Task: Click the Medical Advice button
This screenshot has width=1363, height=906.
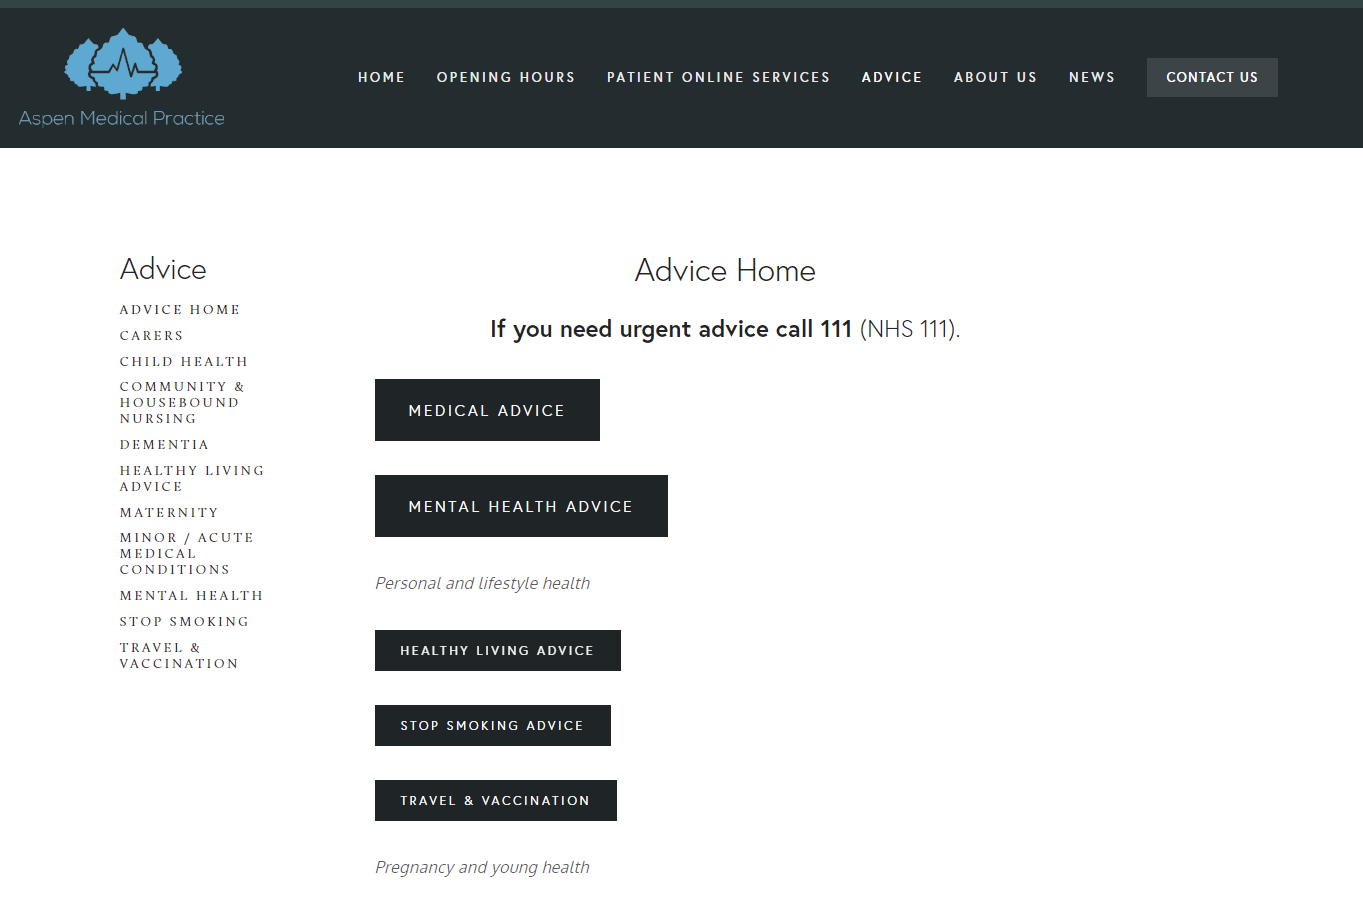Action: [x=487, y=410]
